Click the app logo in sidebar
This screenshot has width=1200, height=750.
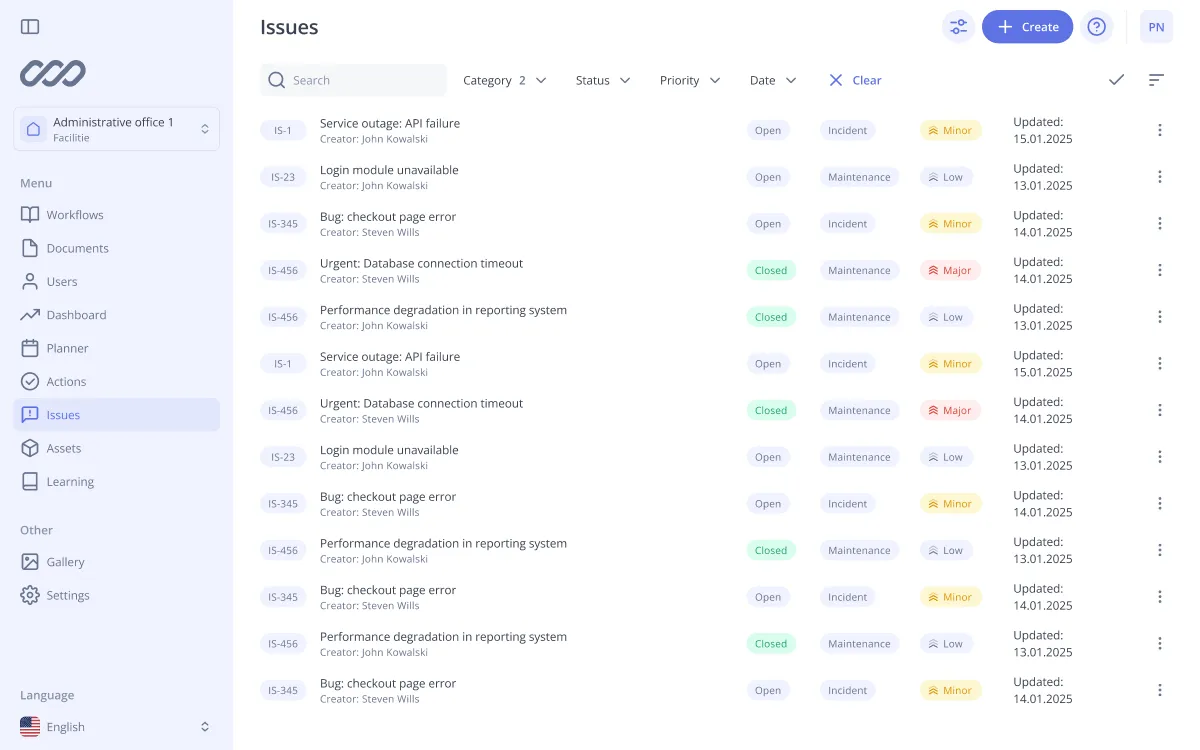[53, 73]
